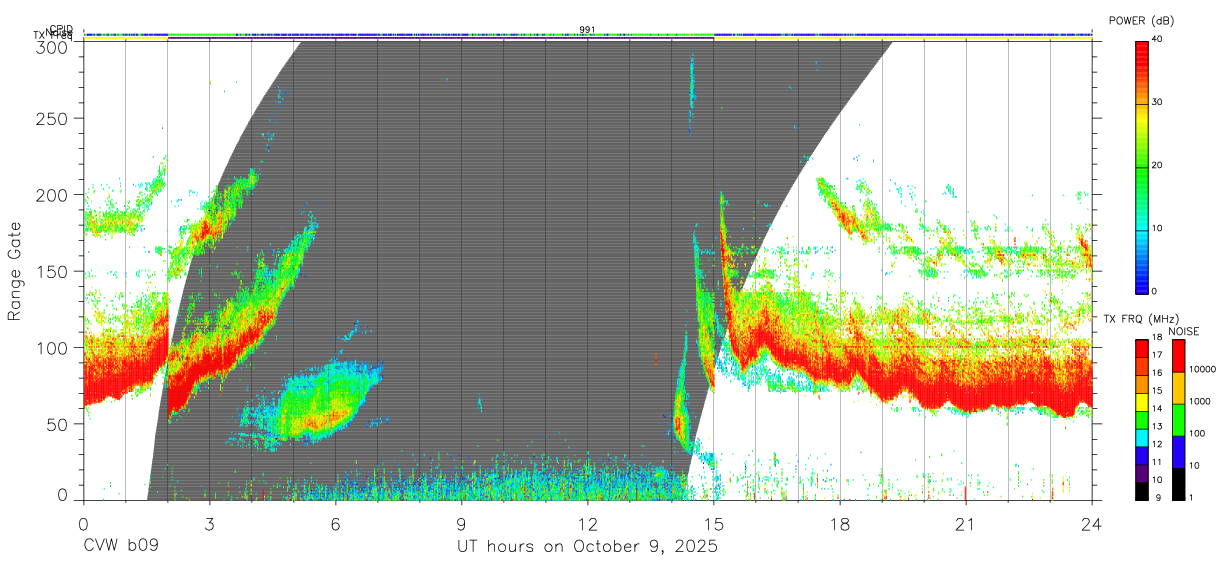Click the 1000 label on NOISE scale
Viewport: 1228px width, 567px height.
pyautogui.click(x=1200, y=401)
